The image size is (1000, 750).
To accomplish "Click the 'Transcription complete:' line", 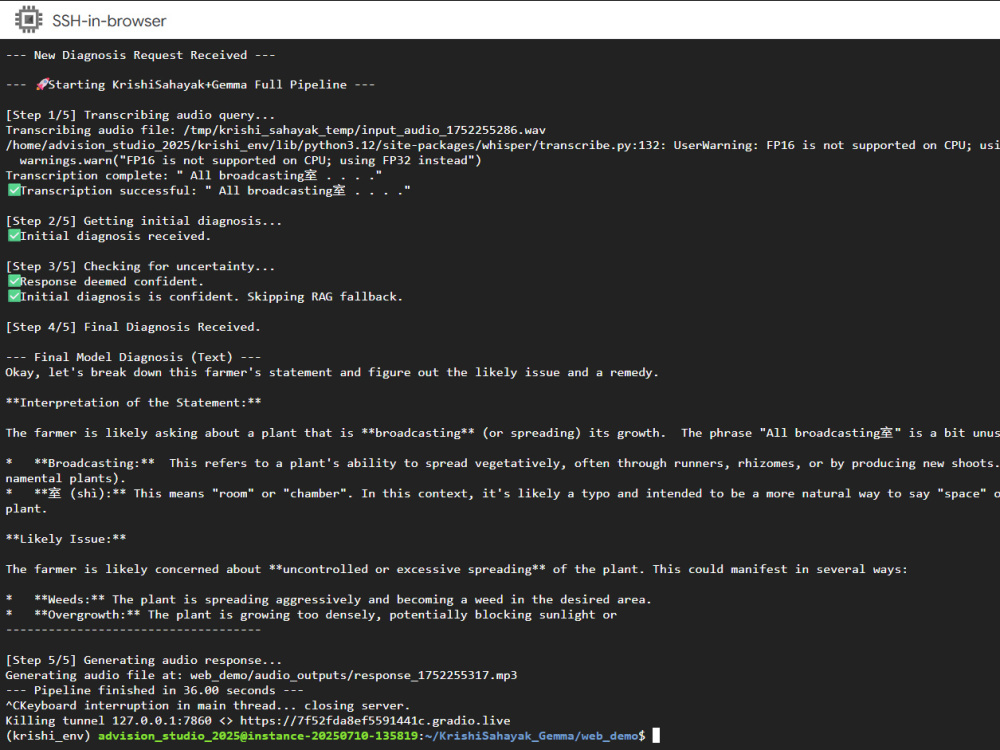I will pyautogui.click(x=194, y=175).
